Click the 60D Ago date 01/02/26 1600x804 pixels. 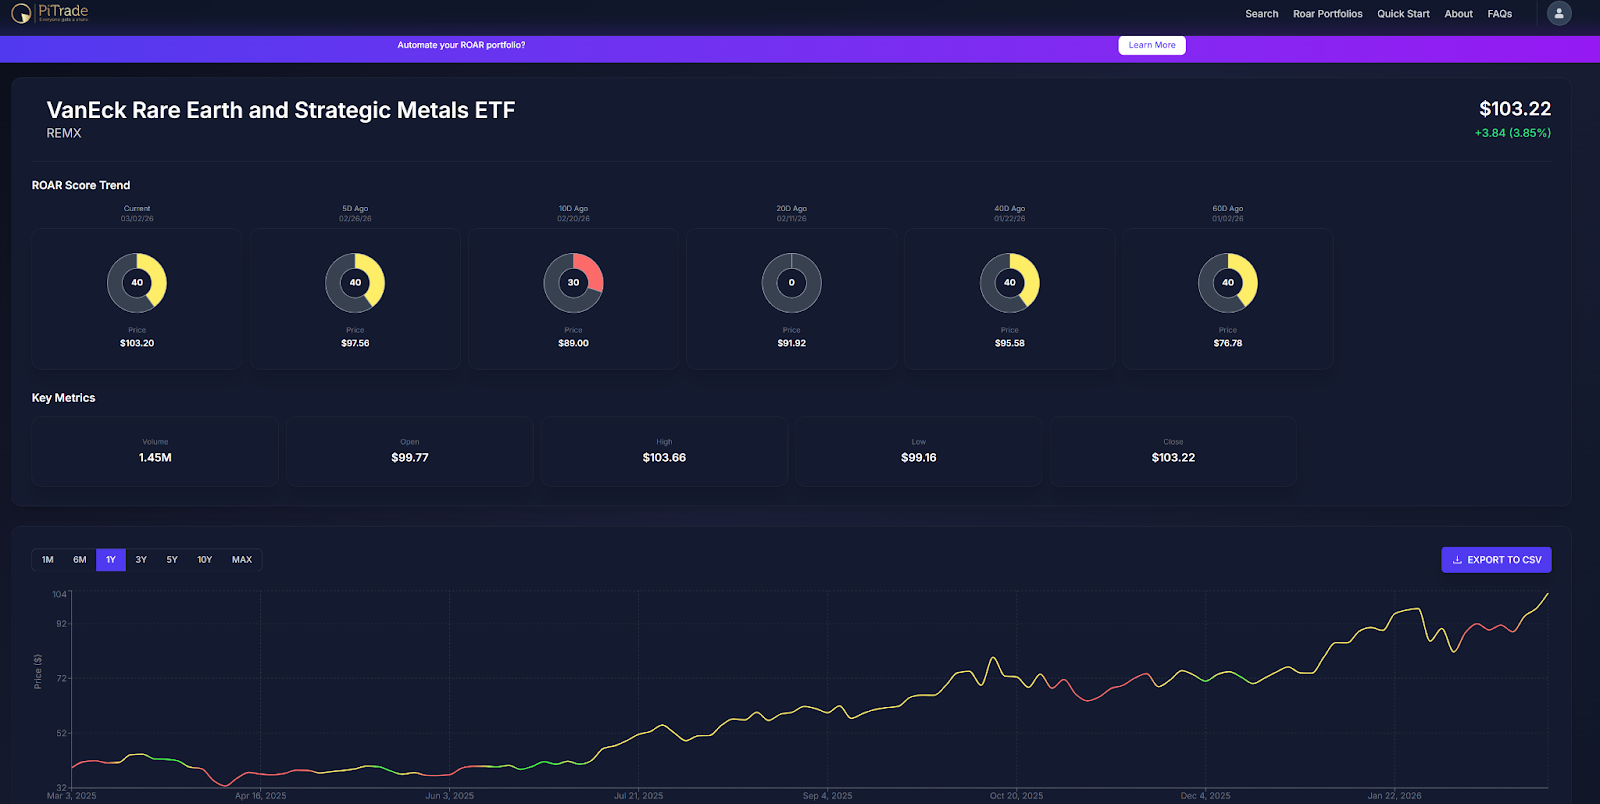1228,218
